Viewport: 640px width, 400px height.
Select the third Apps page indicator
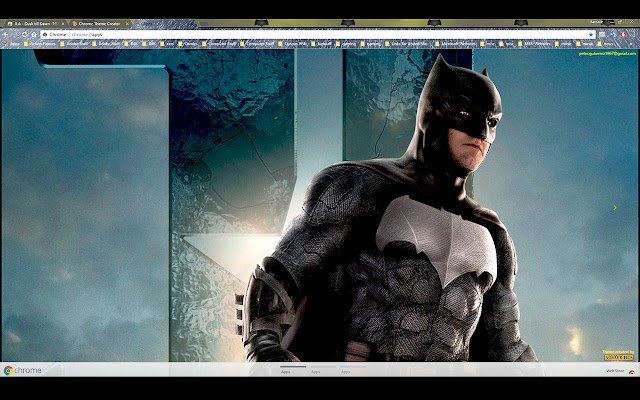[346, 371]
